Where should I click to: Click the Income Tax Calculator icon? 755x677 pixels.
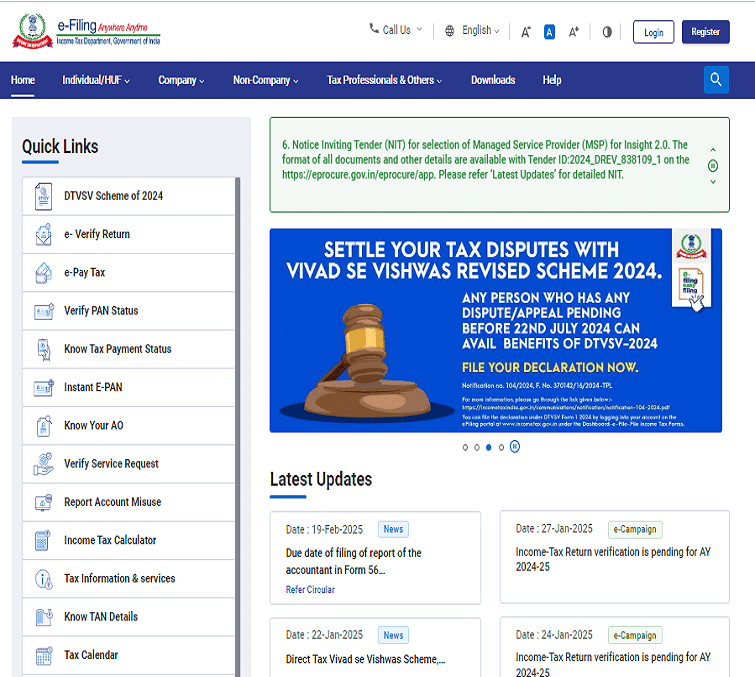point(43,540)
